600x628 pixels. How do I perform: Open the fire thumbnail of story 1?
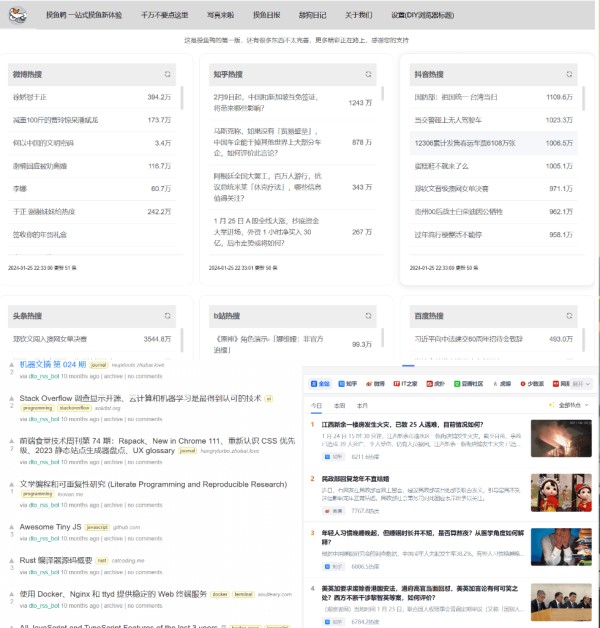pyautogui.click(x=561, y=438)
